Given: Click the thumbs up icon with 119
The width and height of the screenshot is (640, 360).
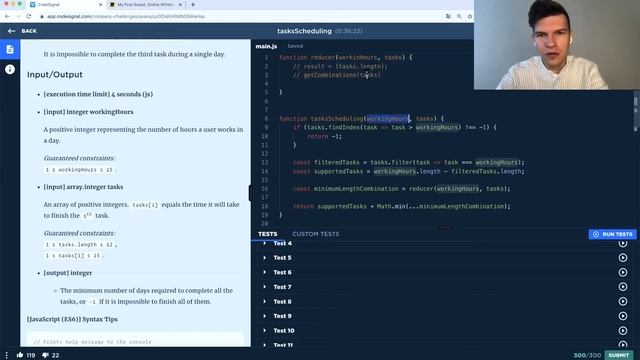Looking at the screenshot, I should pyautogui.click(x=20, y=355).
